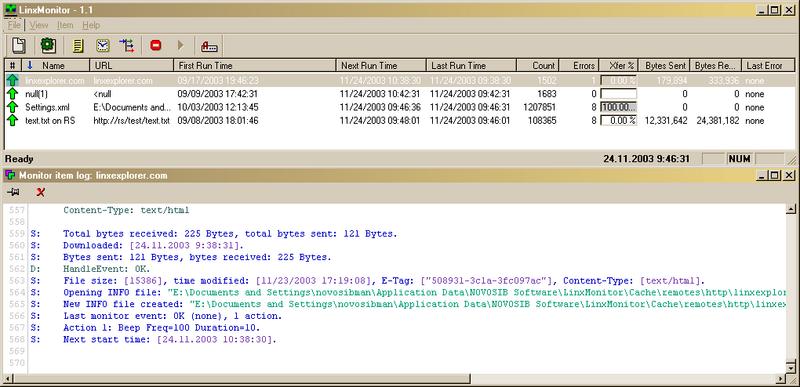Image resolution: width=800 pixels, height=387 pixels.
Task: Click the clock schedule toolbar icon
Action: [103, 46]
